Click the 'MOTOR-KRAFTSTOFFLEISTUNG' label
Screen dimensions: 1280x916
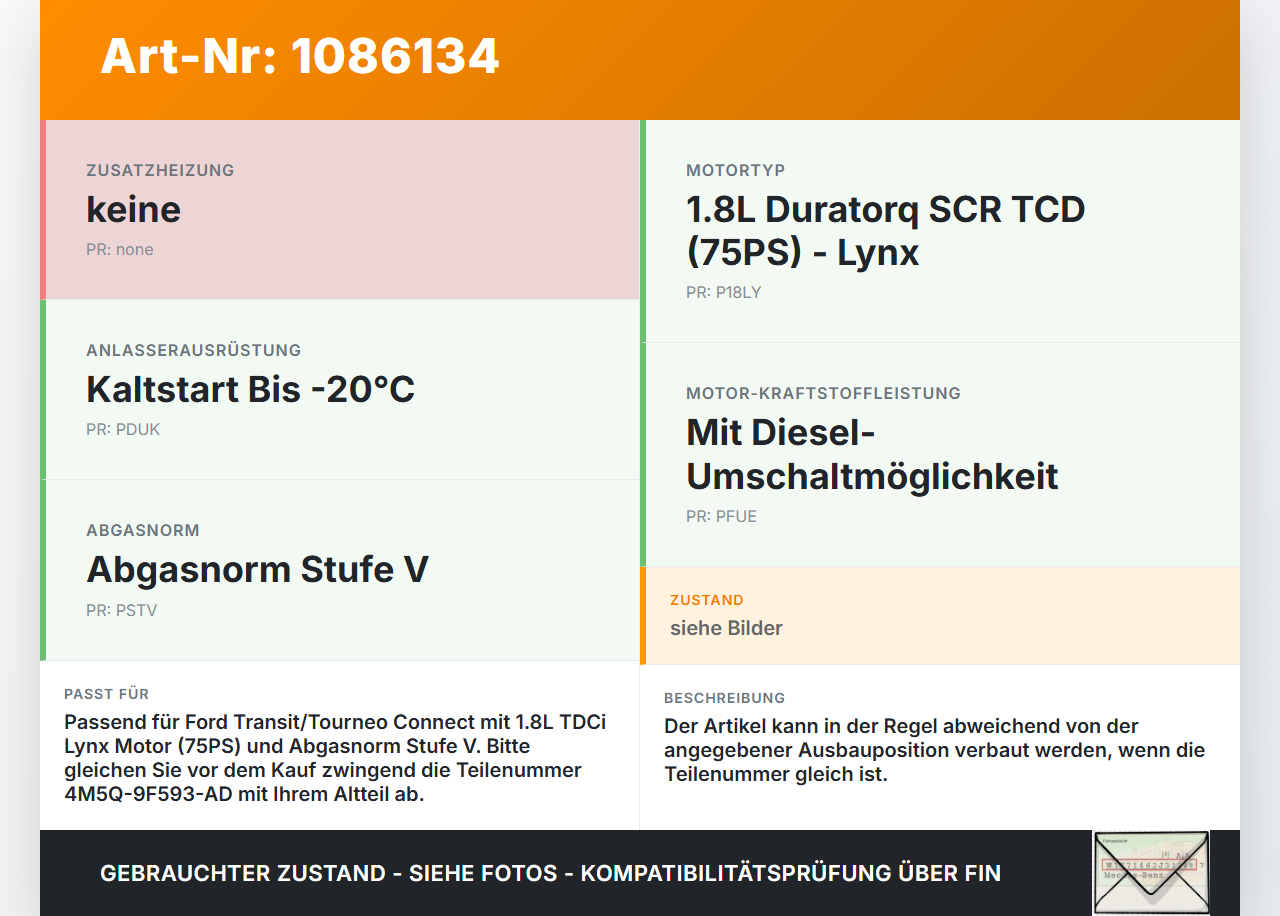(824, 393)
